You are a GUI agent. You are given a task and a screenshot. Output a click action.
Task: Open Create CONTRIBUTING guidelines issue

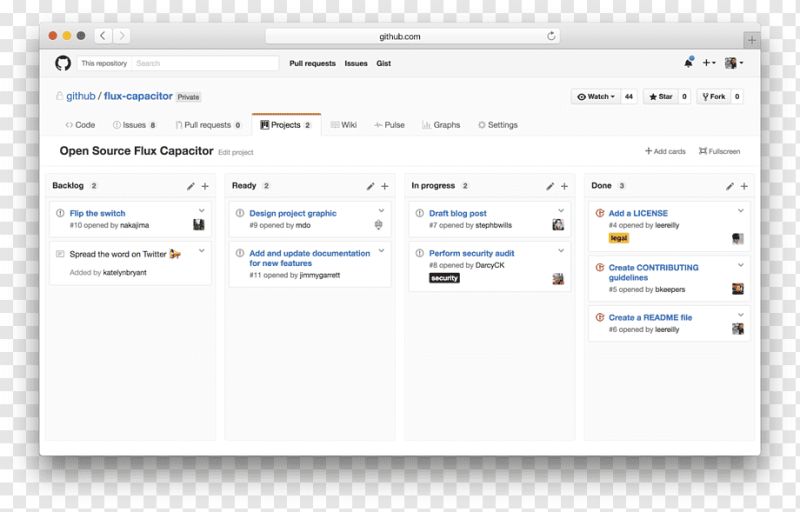(654, 272)
